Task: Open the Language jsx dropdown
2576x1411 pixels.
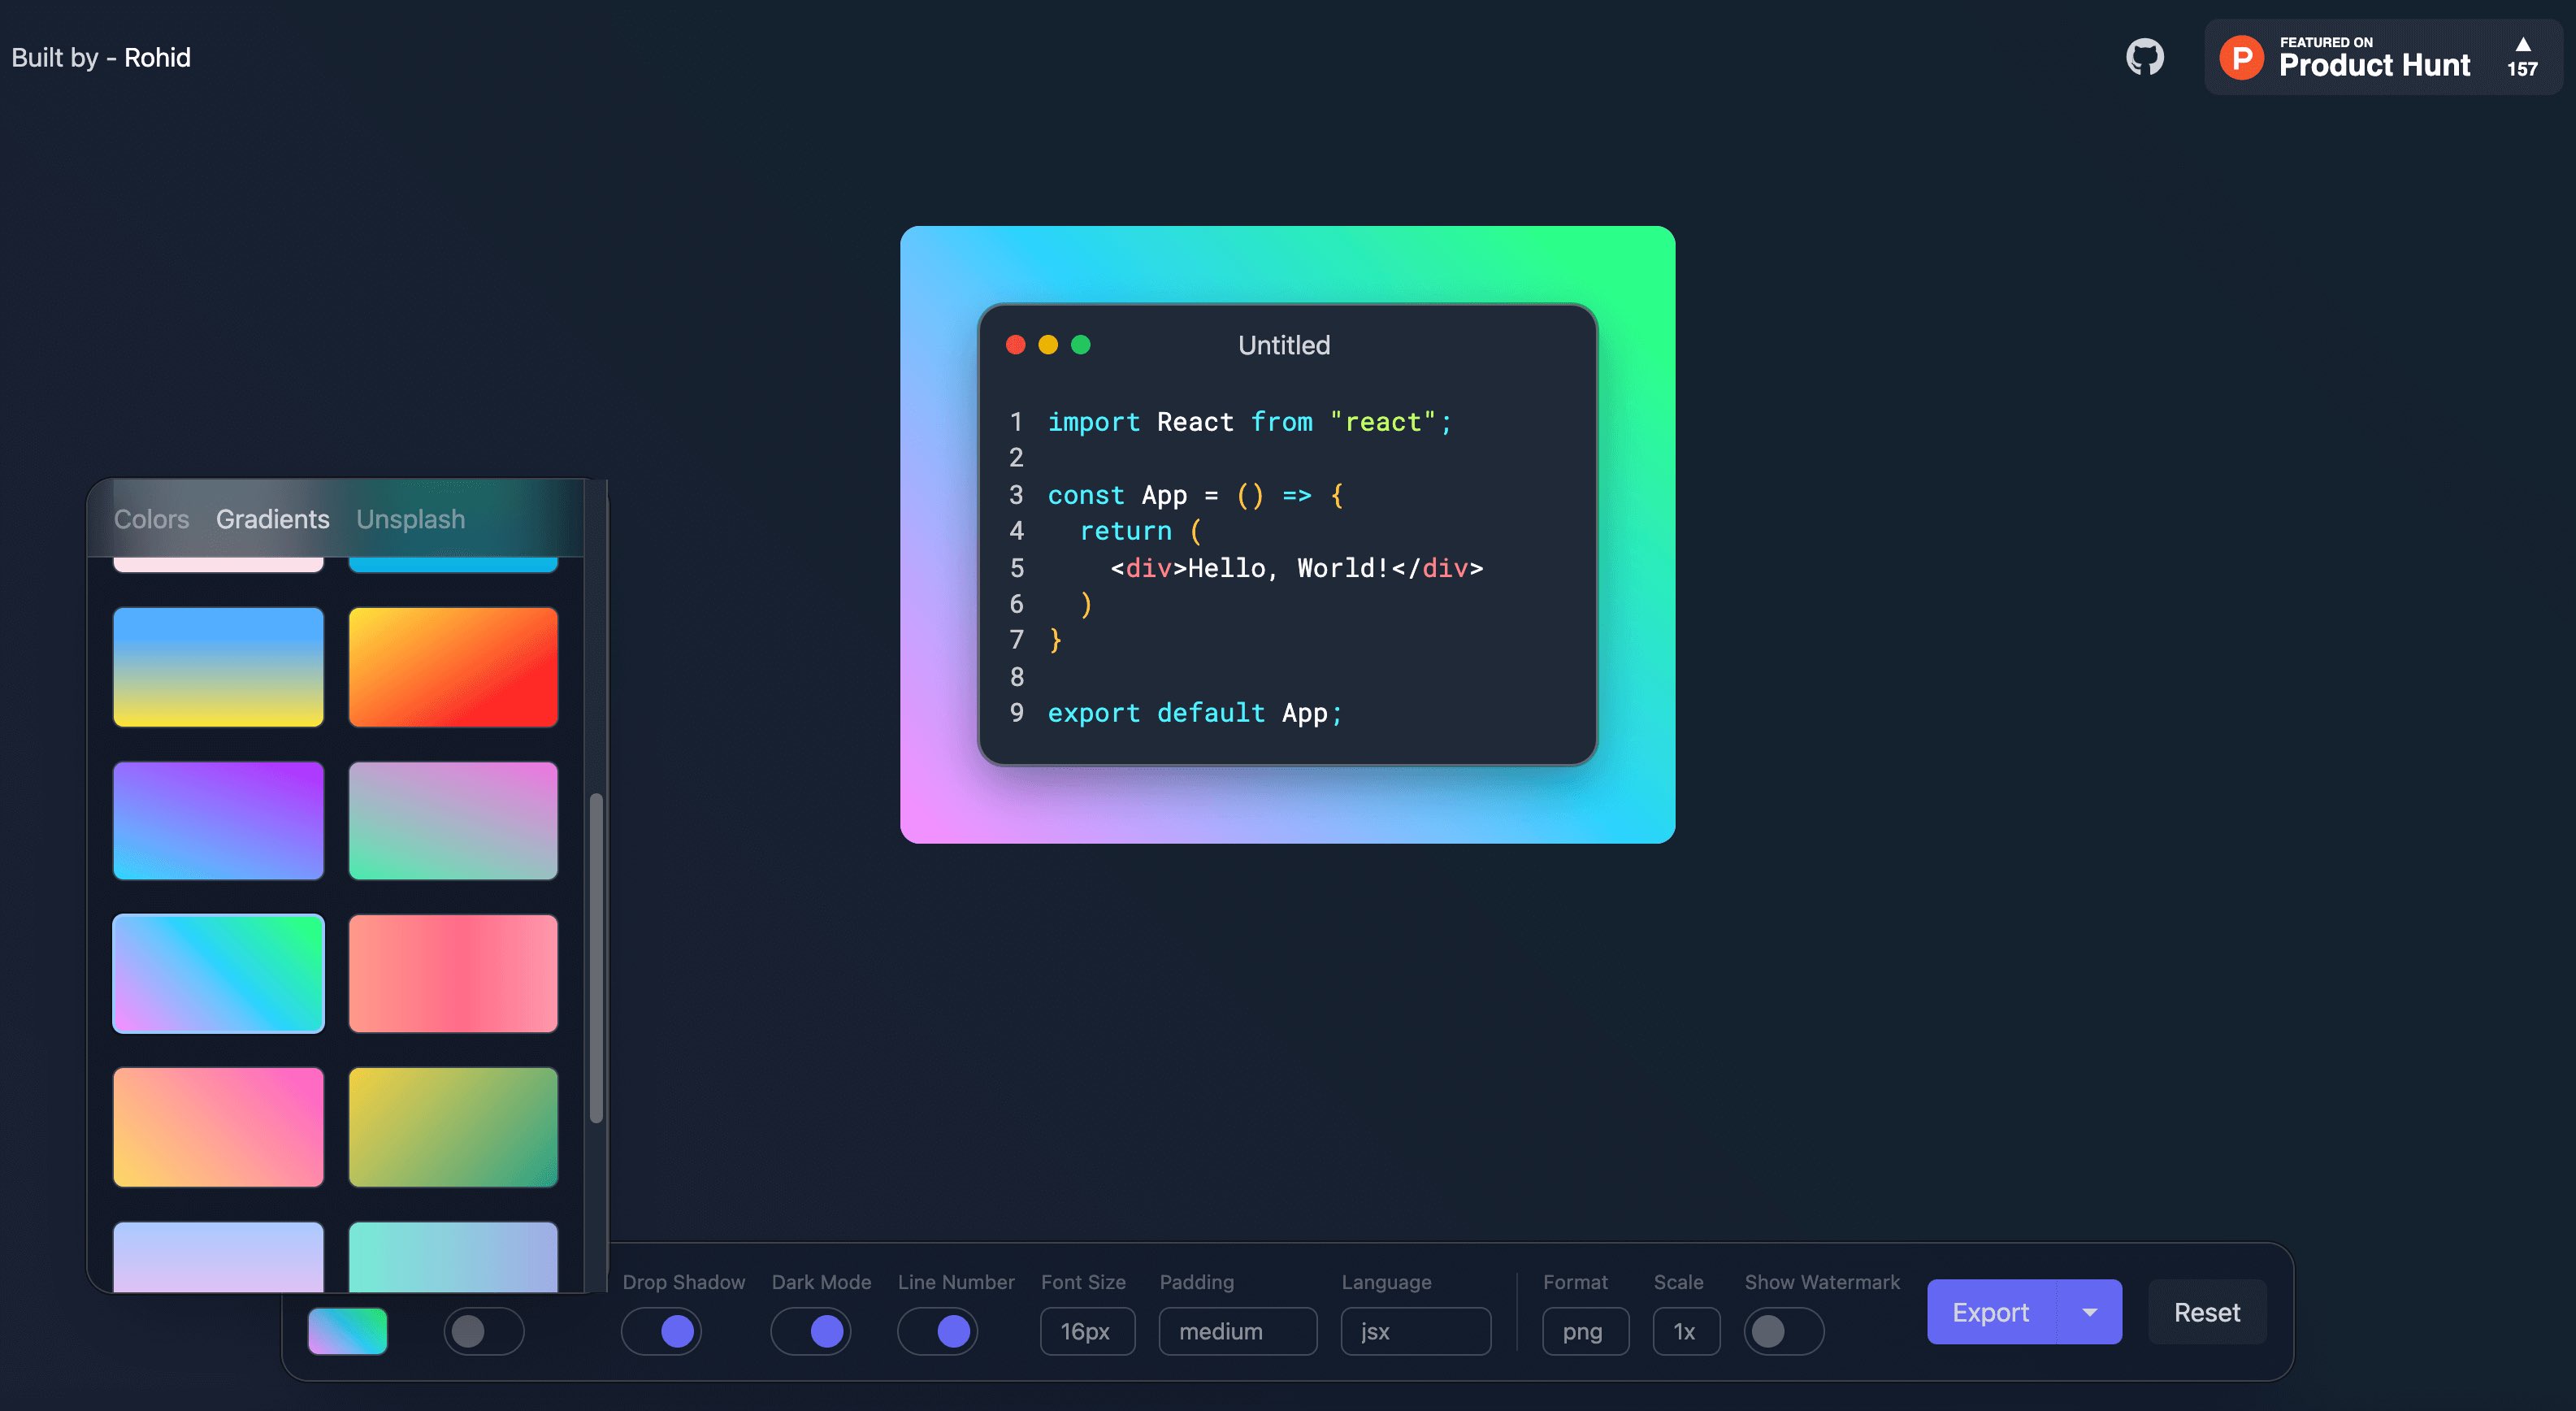Action: [1415, 1331]
